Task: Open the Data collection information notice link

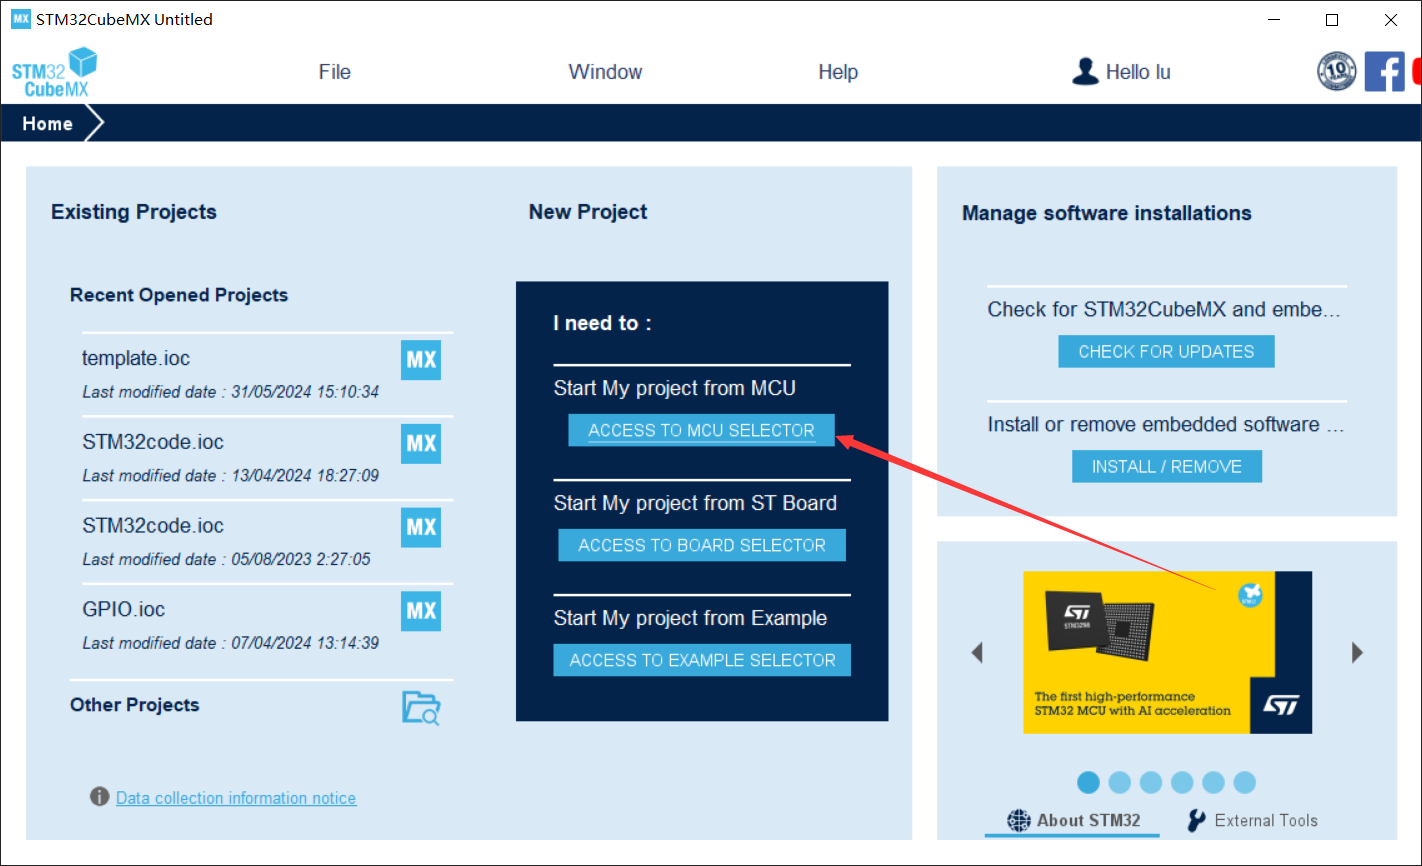Action: (236, 798)
